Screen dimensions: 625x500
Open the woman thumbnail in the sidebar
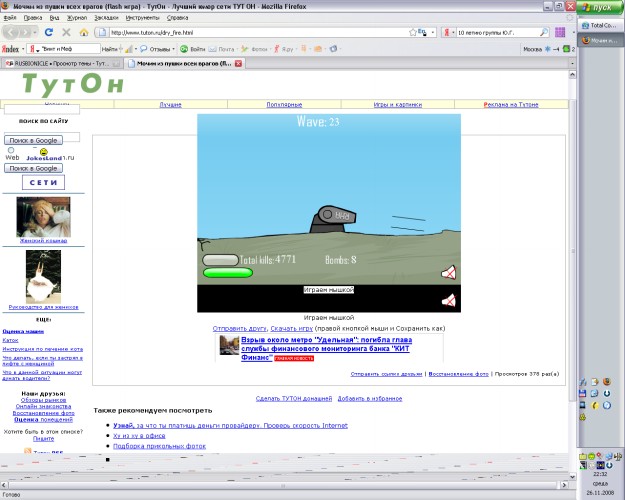43,217
